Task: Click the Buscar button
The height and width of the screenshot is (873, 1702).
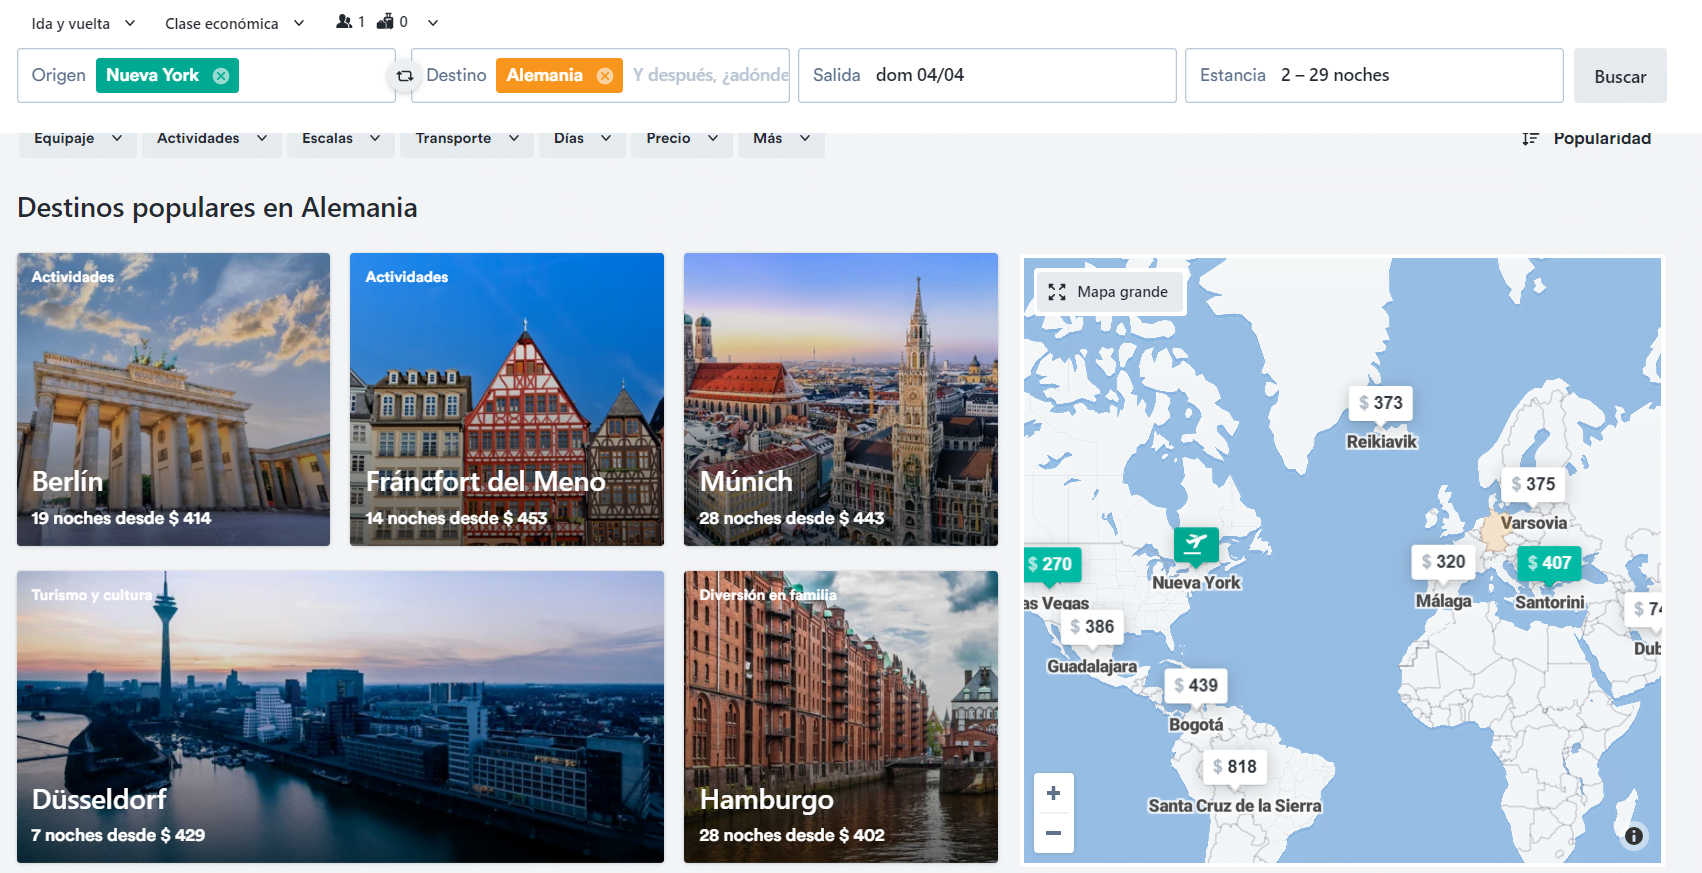Action: tap(1620, 76)
